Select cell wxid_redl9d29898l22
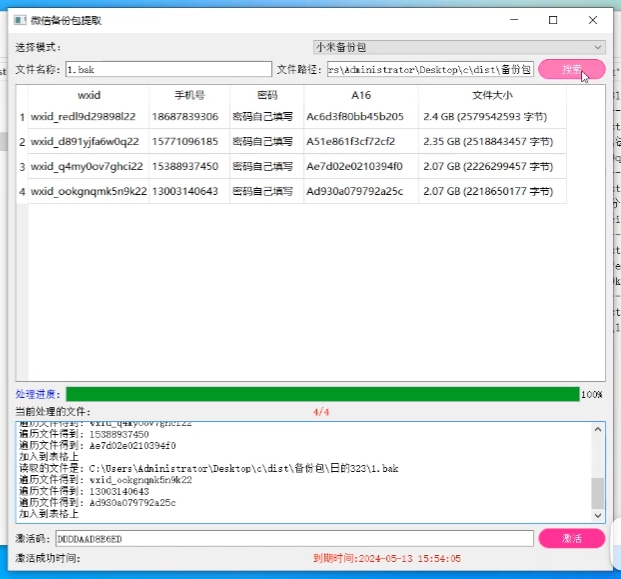Viewport: 621px width, 579px height. tap(89, 116)
